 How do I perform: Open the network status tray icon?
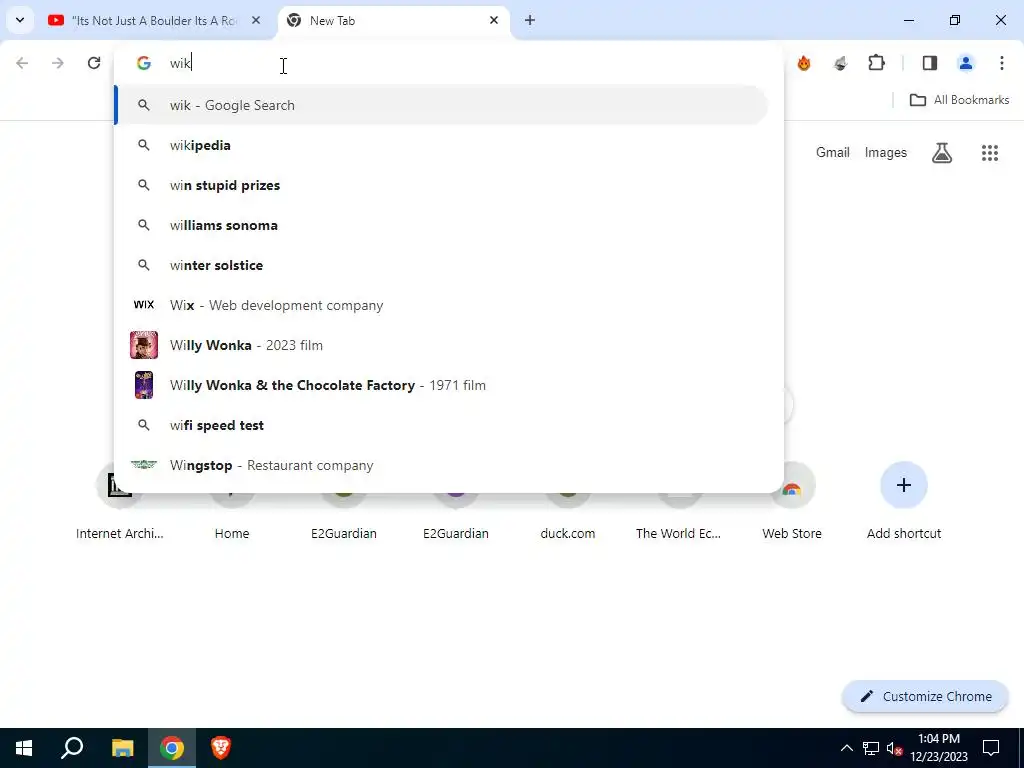[x=871, y=748]
